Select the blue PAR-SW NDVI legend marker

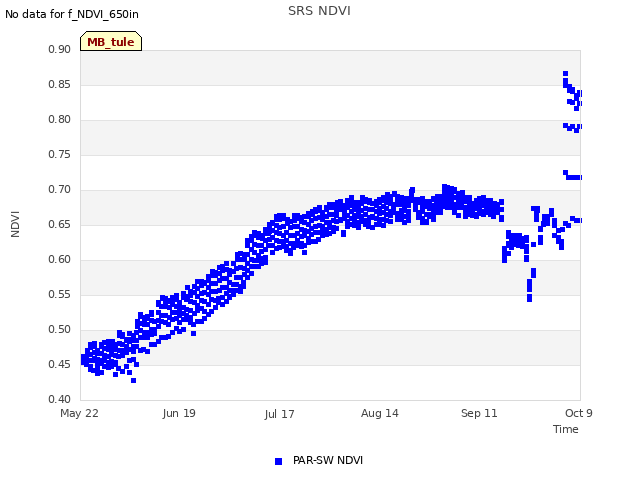point(278,461)
